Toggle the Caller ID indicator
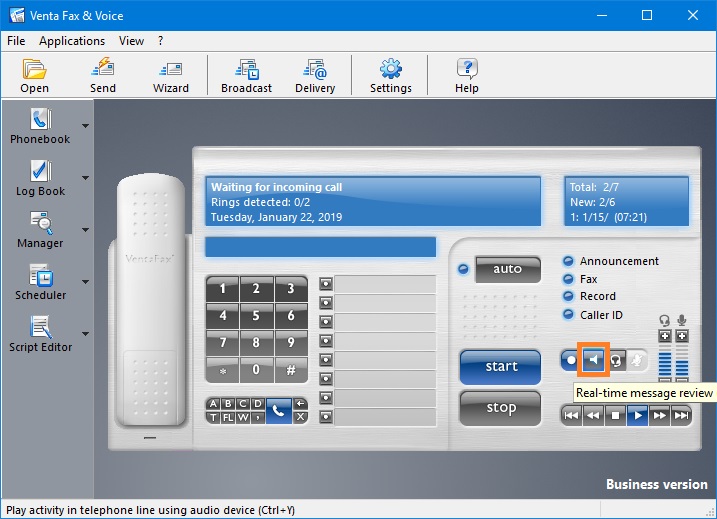Viewport: 717px width, 519px height. pyautogui.click(x=568, y=315)
